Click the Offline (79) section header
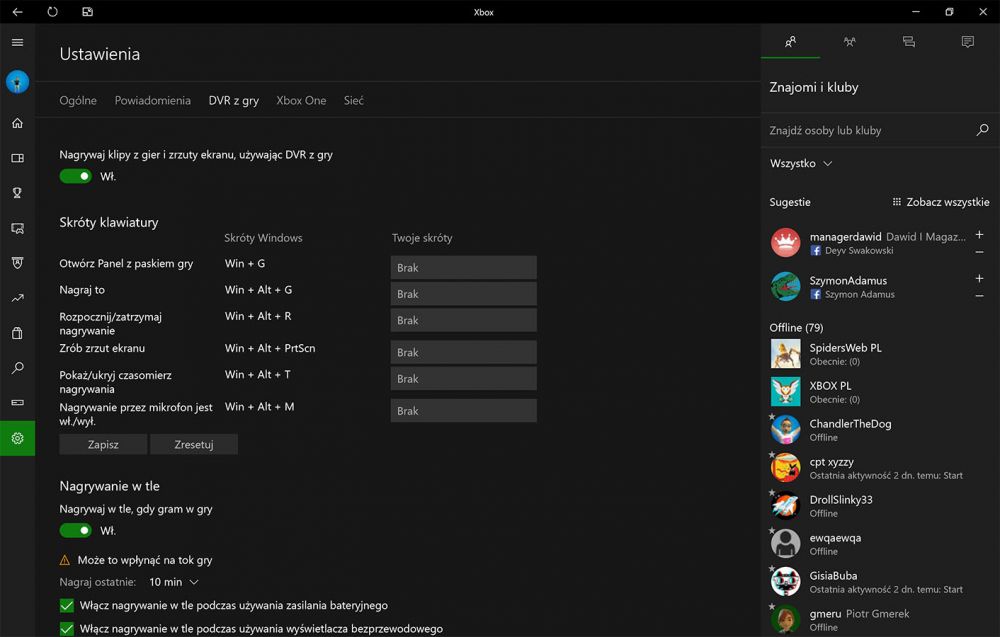Image resolution: width=1000 pixels, height=637 pixels. 796,328
